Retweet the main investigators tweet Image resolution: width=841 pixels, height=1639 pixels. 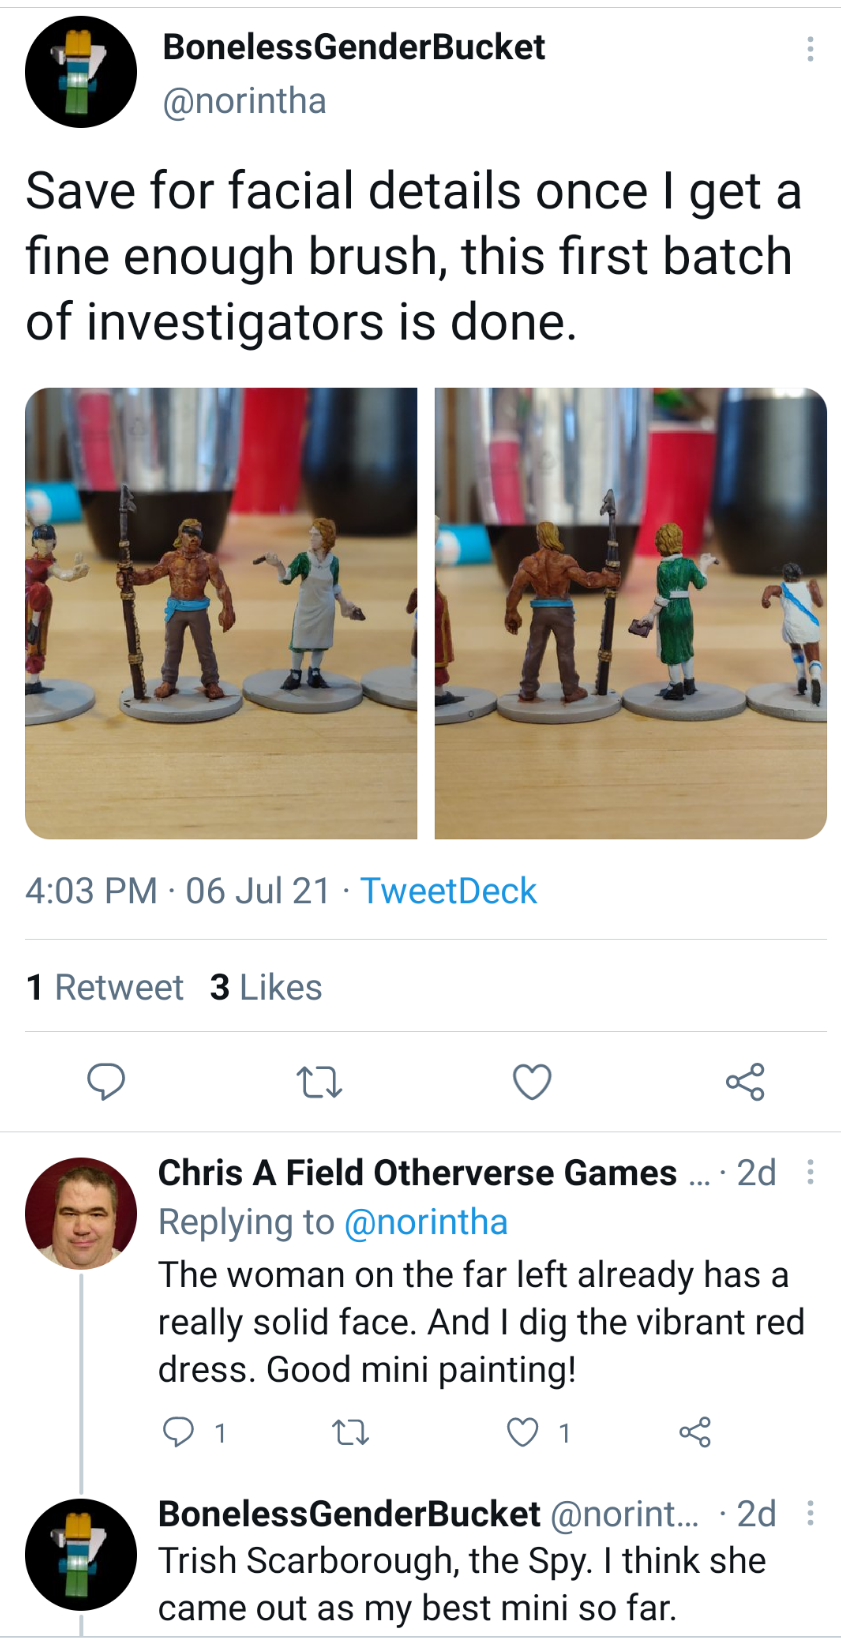320,1081
